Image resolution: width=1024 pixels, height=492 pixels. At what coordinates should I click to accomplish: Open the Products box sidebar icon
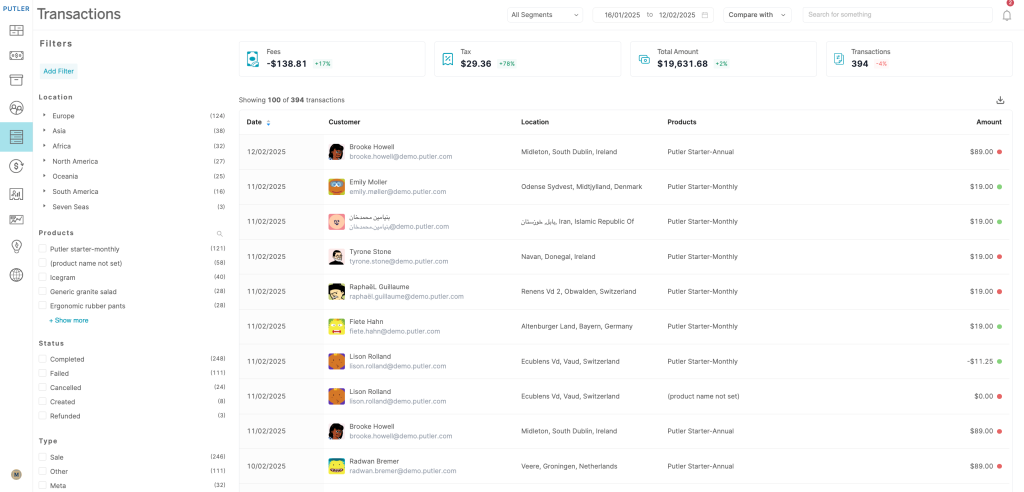(x=16, y=80)
